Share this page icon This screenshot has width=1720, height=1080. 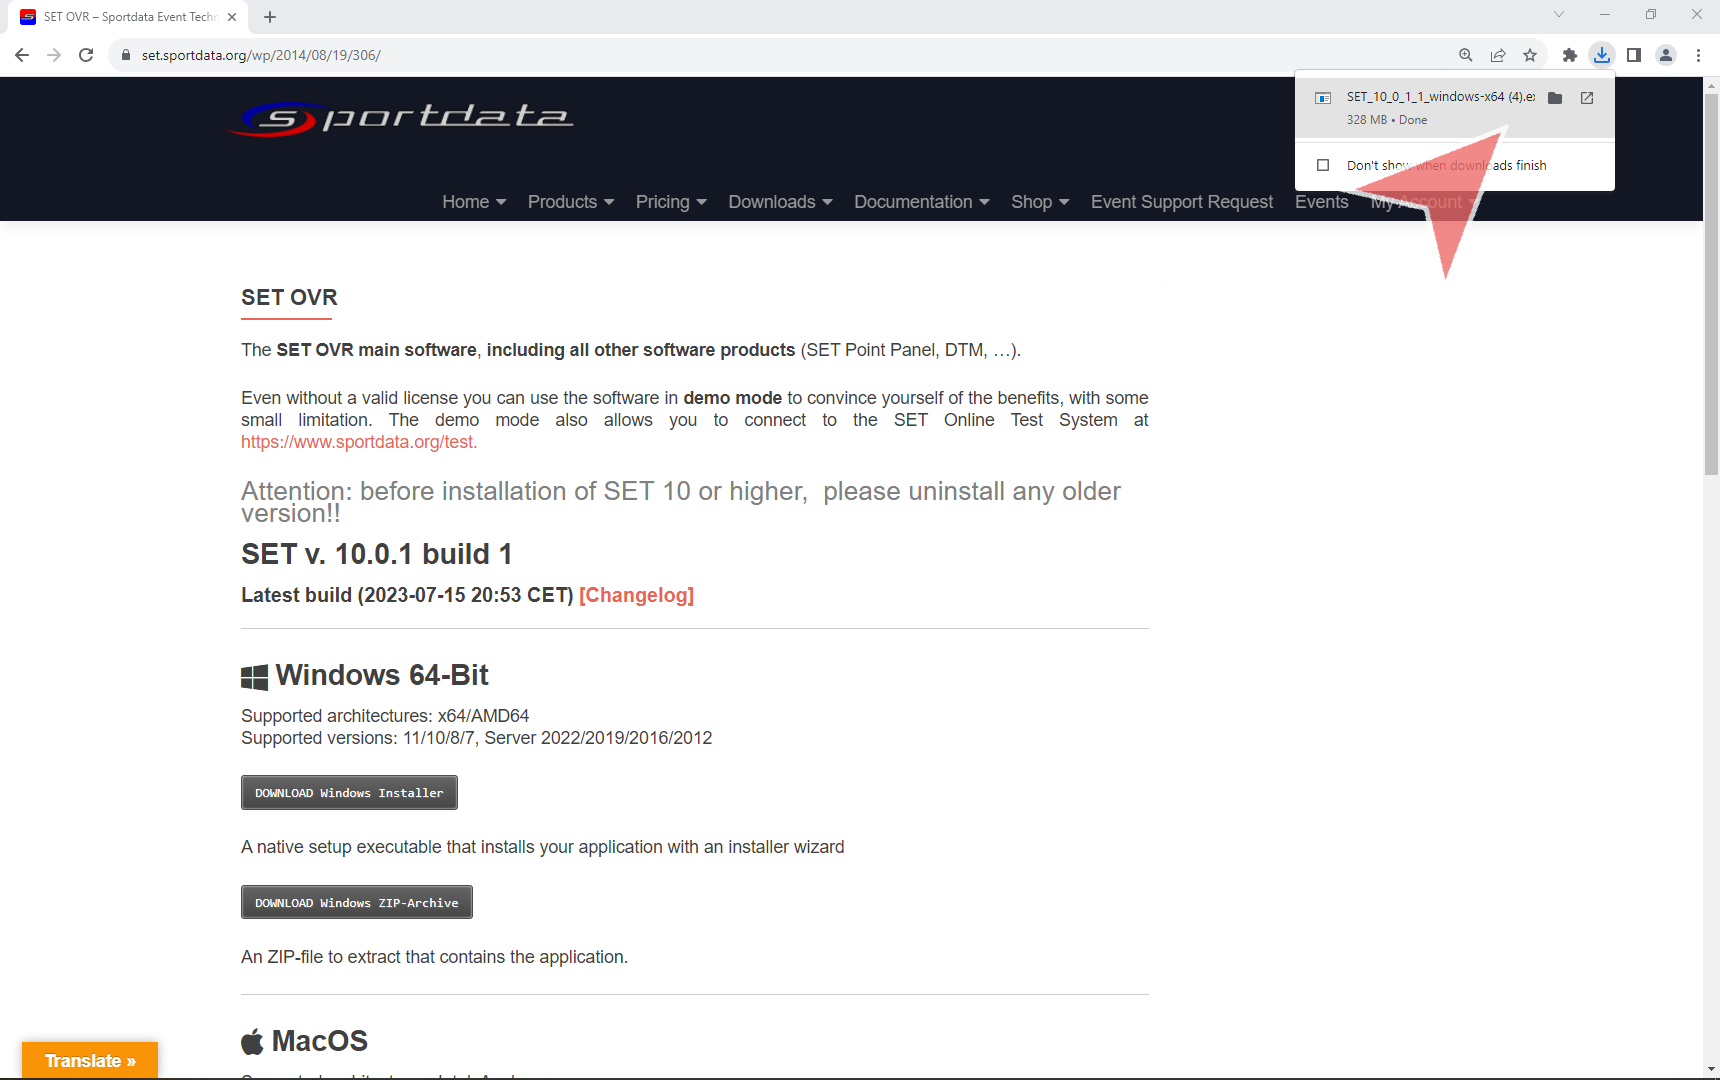click(x=1498, y=55)
